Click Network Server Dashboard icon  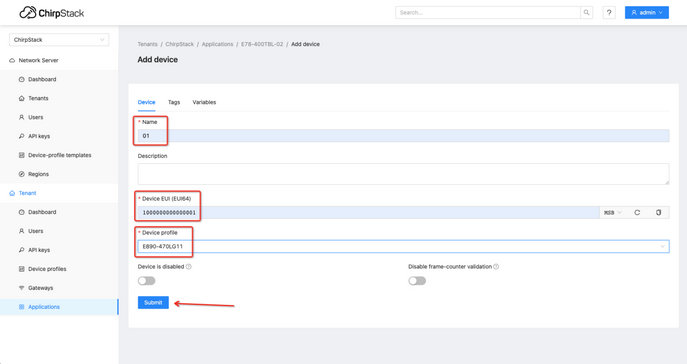pos(21,79)
